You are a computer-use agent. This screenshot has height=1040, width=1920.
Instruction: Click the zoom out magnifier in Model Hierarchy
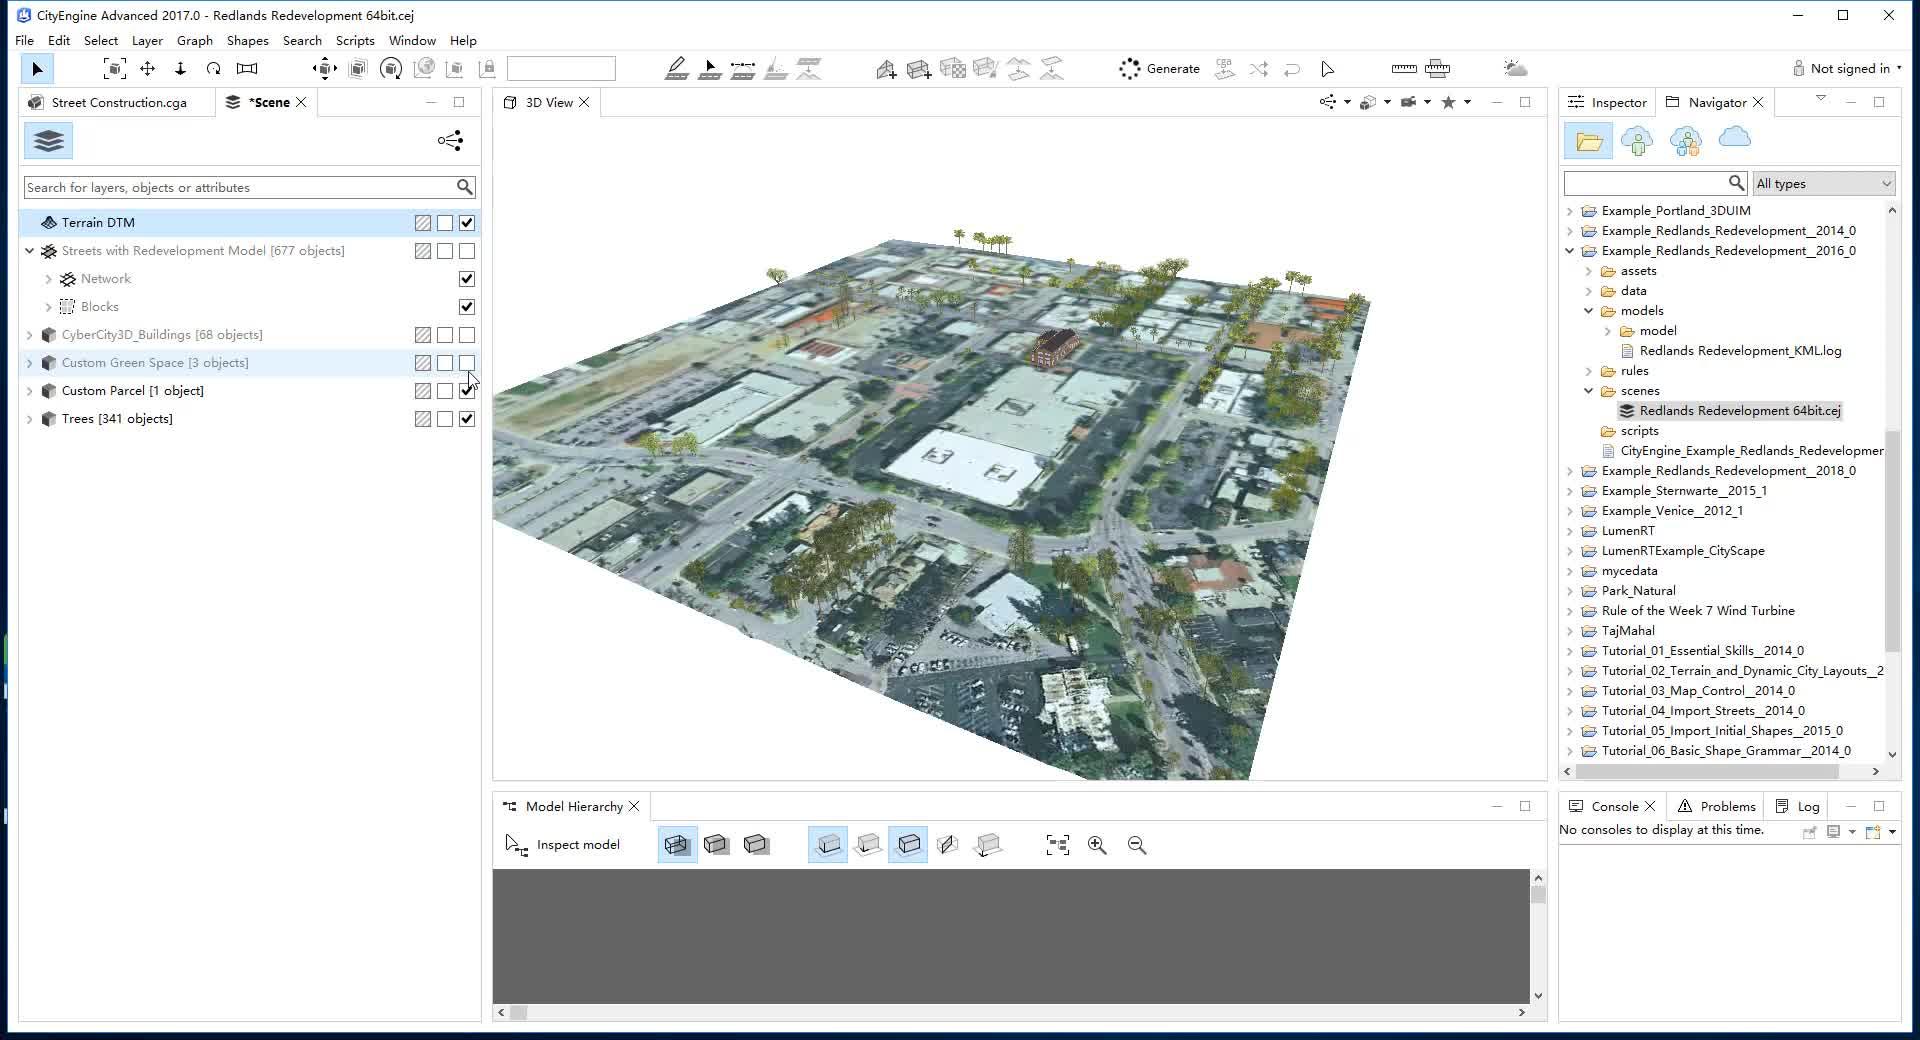1137,845
